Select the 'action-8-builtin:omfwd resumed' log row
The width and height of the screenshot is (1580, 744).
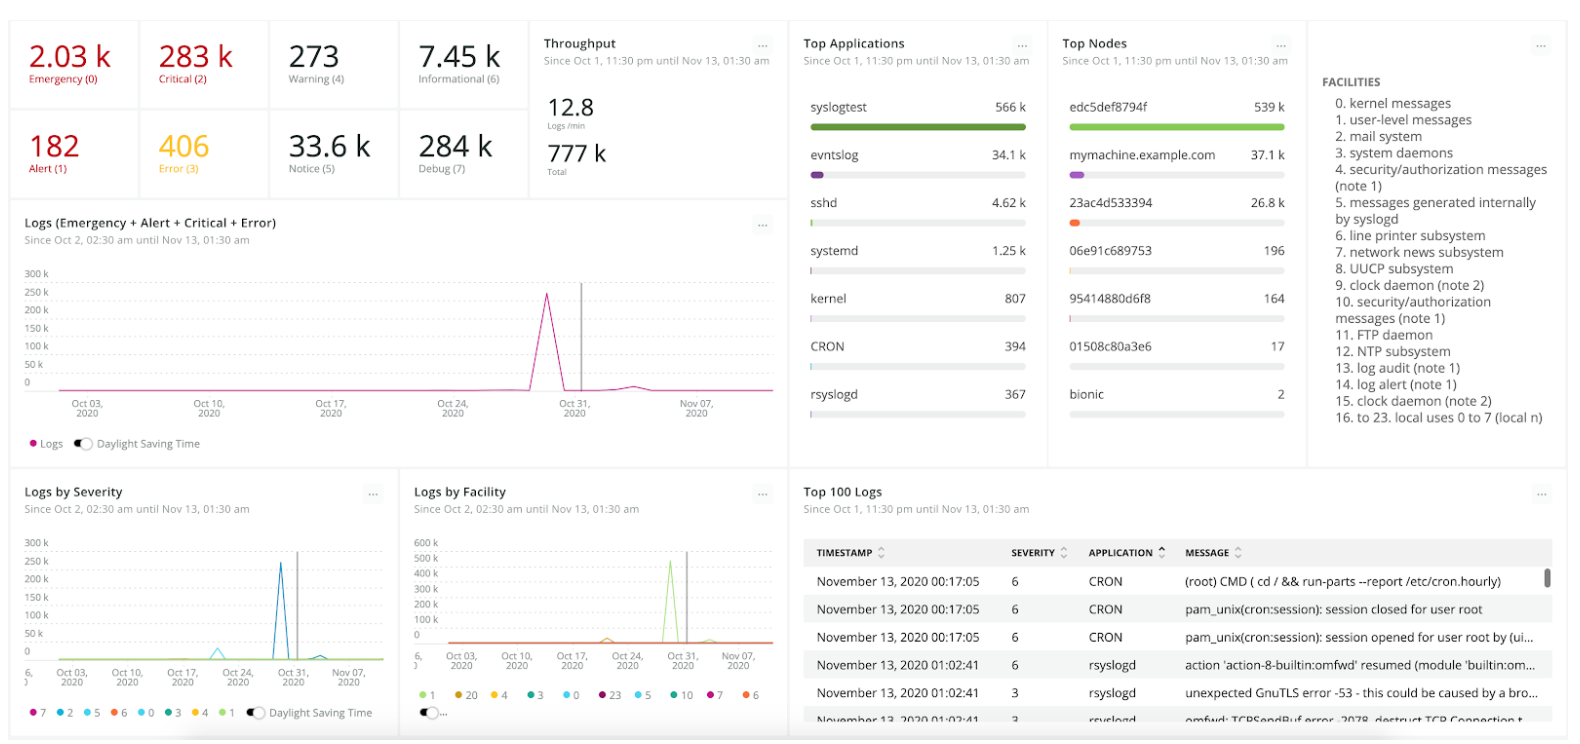[x=1177, y=665]
